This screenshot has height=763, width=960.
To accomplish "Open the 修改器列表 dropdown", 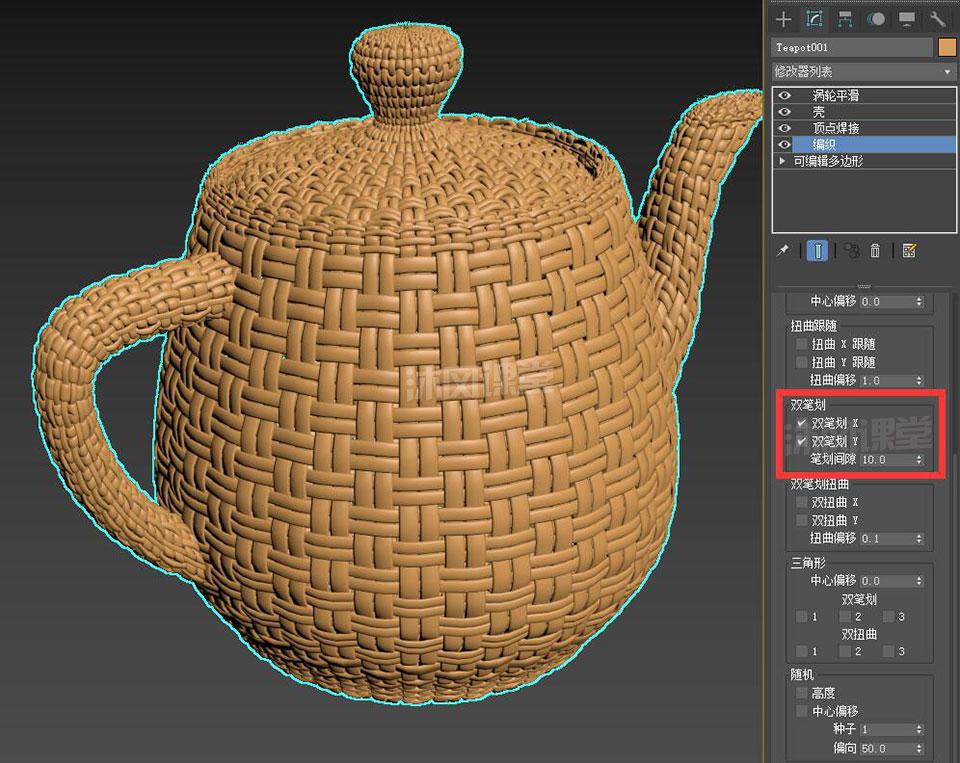I will pos(863,72).
